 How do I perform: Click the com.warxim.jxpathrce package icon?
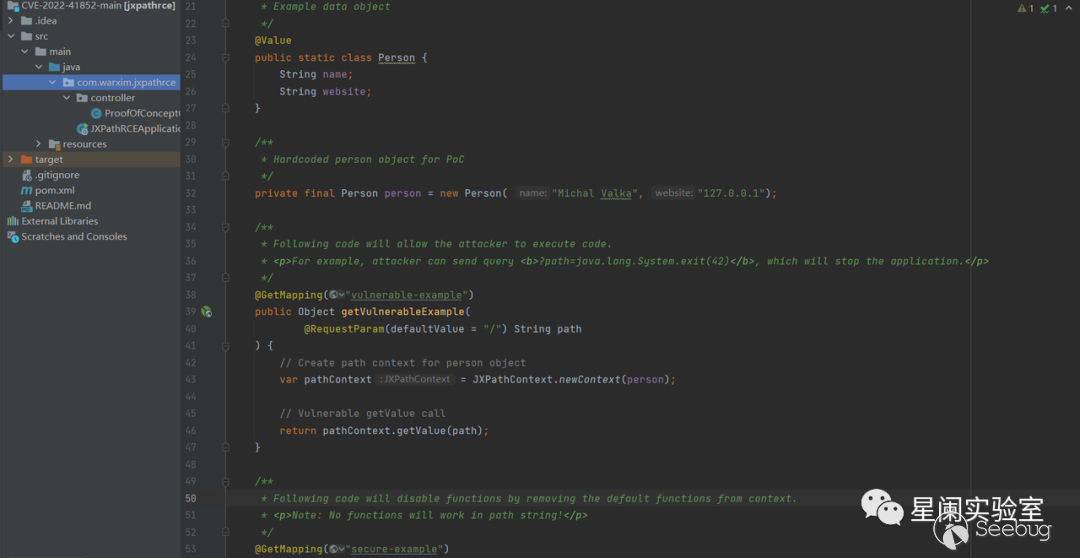click(x=68, y=82)
